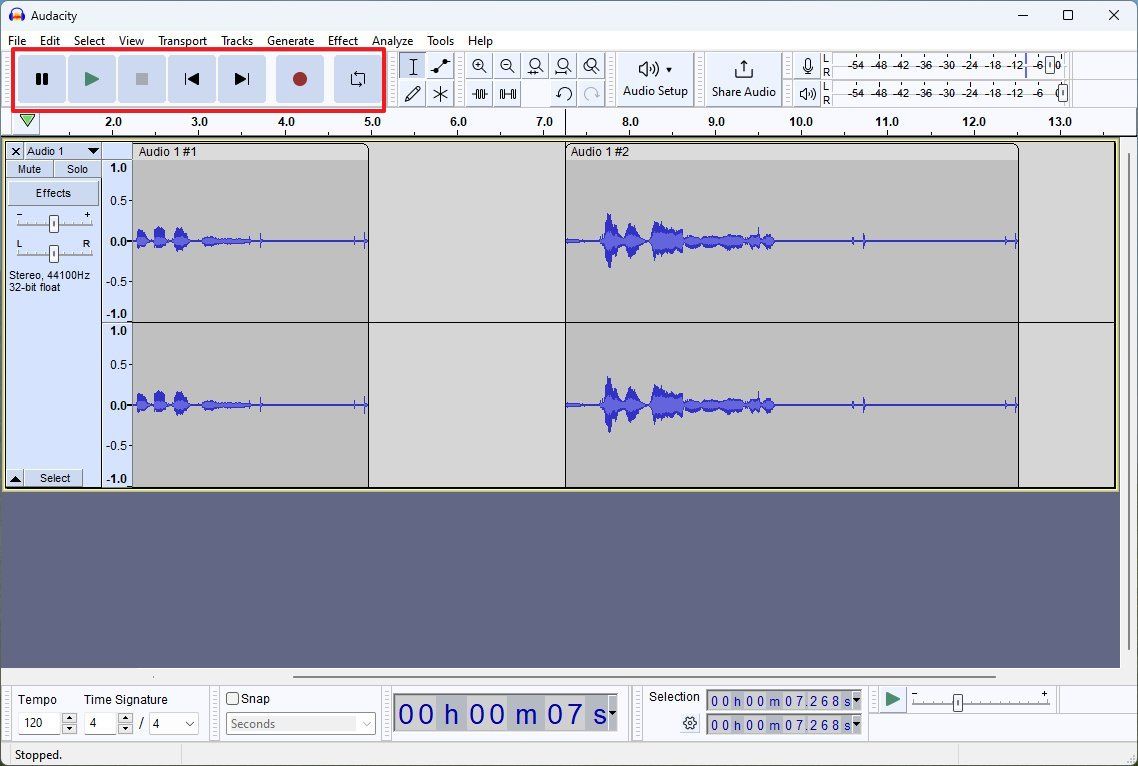This screenshot has height=766, width=1138.
Task: Silence the selected audio
Action: pos(508,93)
